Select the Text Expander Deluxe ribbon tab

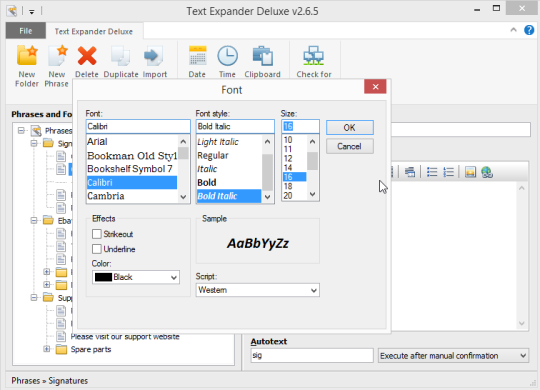[x=94, y=31]
